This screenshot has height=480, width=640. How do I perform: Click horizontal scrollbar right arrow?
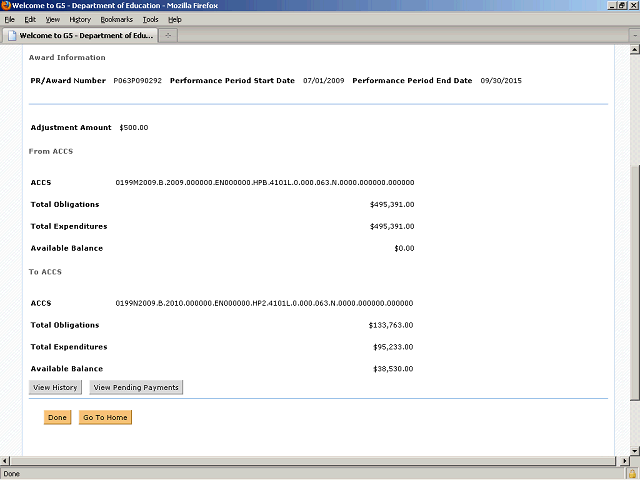point(625,461)
